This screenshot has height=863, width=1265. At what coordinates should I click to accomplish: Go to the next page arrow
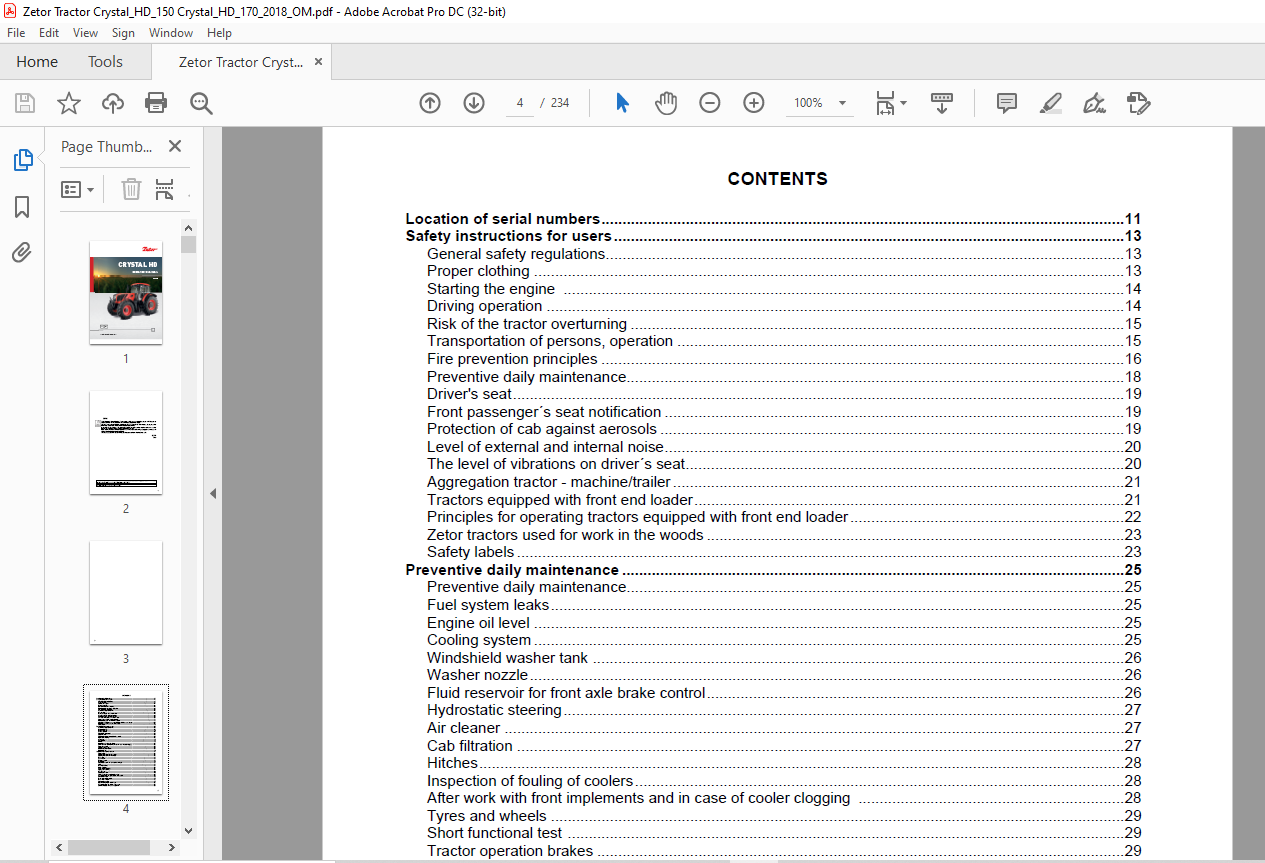click(474, 103)
